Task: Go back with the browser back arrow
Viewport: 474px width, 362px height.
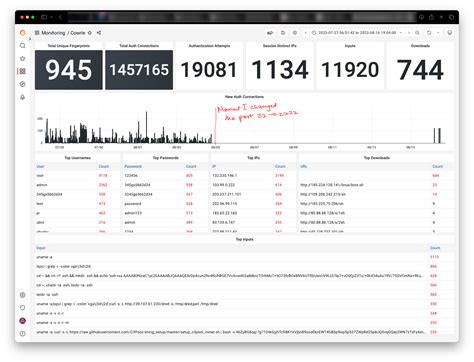Action: (60, 17)
